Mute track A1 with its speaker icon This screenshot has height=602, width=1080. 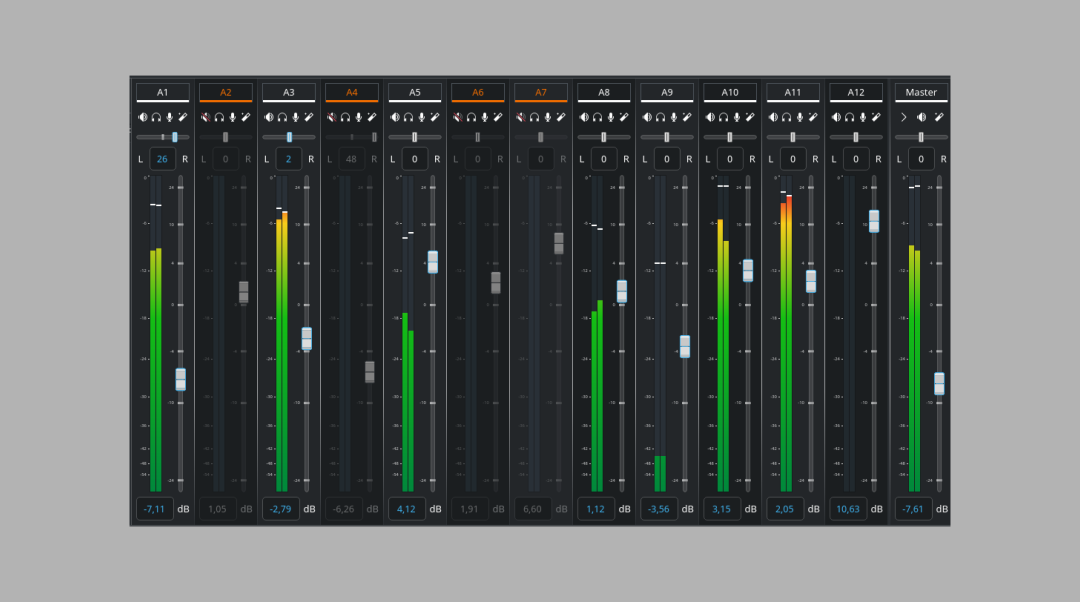pos(143,117)
